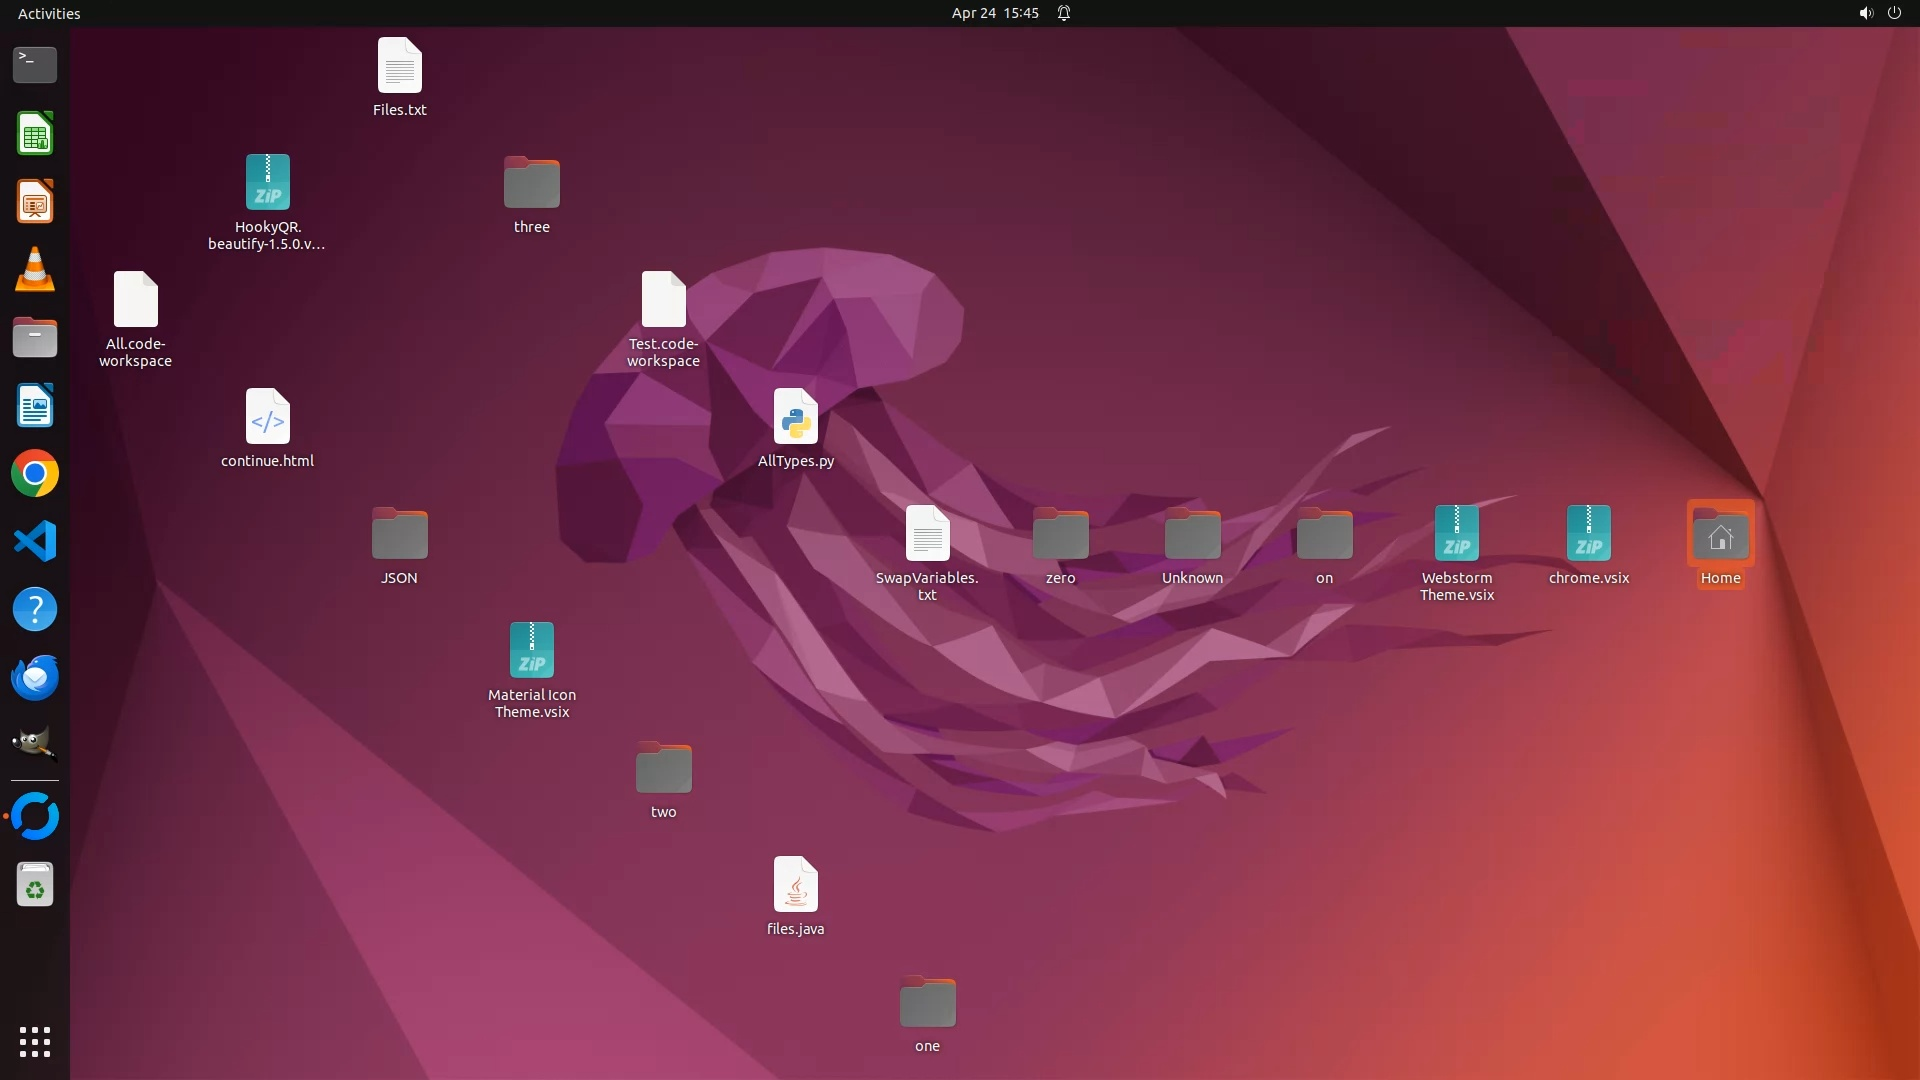Open the Terminal from the dock
The image size is (1920, 1080).
[35, 65]
